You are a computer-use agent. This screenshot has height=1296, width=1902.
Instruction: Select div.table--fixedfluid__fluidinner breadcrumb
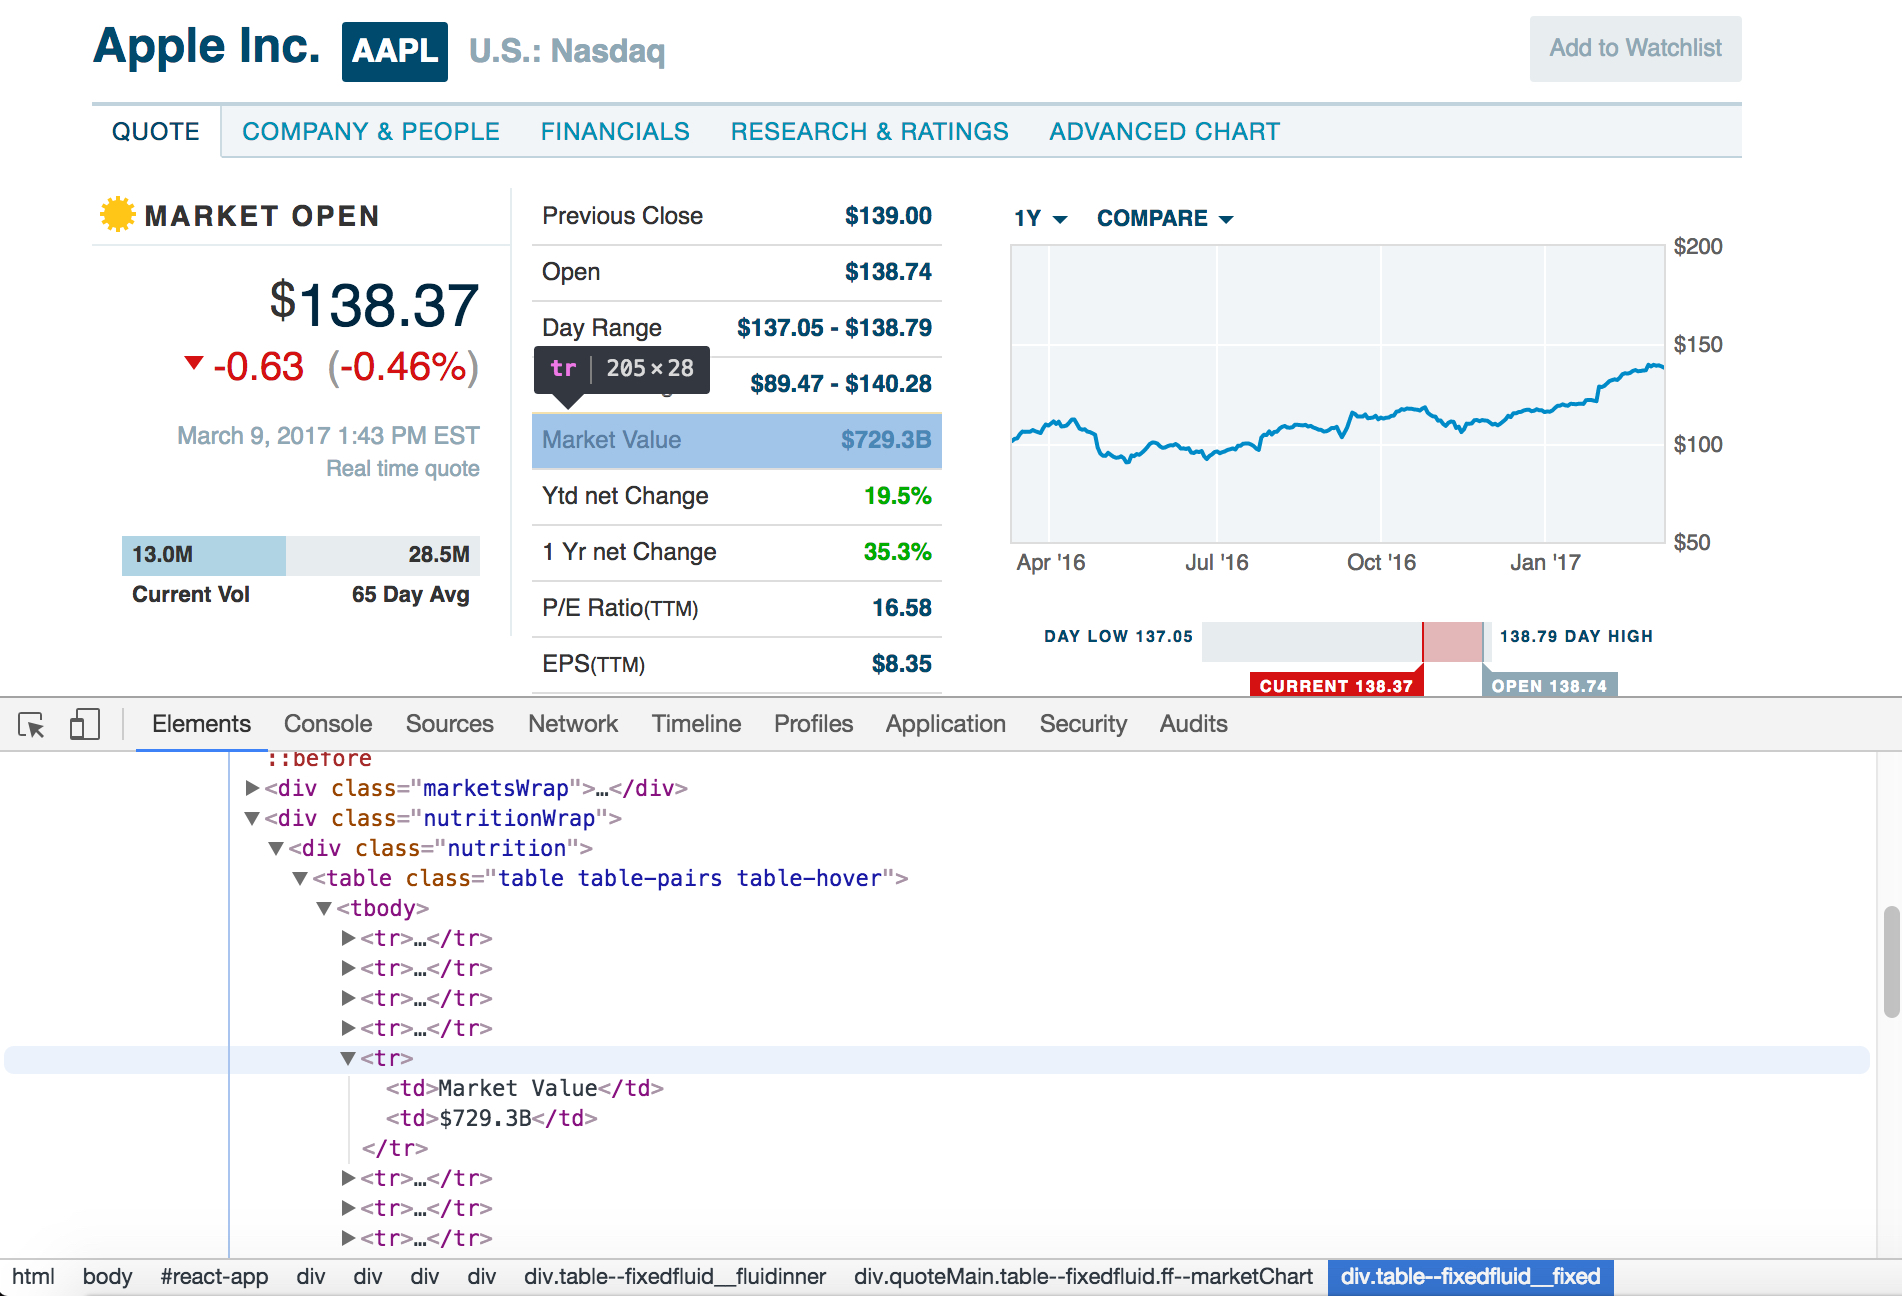675,1276
